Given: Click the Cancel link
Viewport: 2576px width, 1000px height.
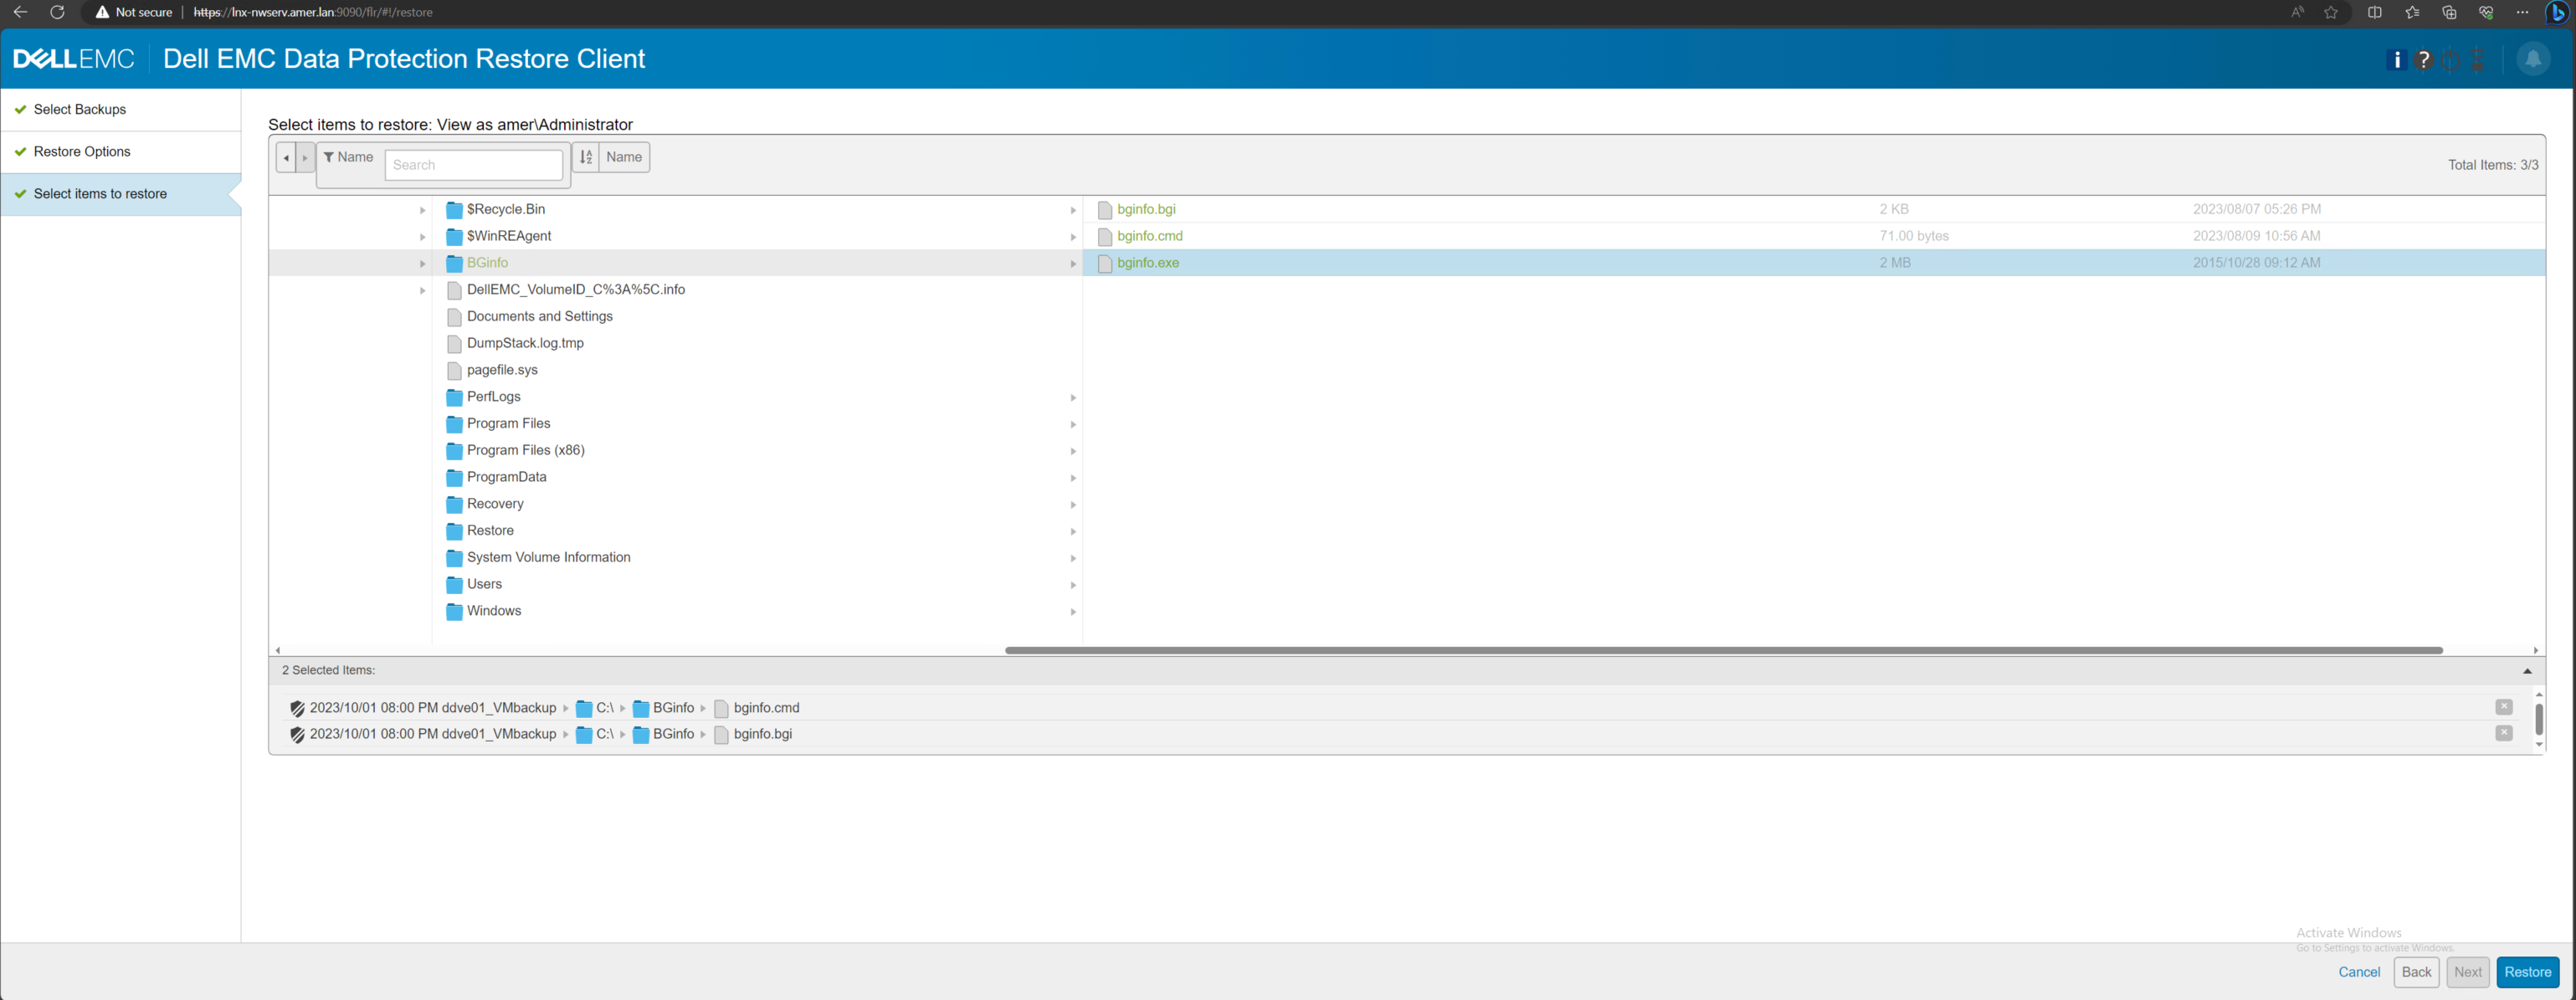Looking at the screenshot, I should pyautogui.click(x=2358, y=972).
